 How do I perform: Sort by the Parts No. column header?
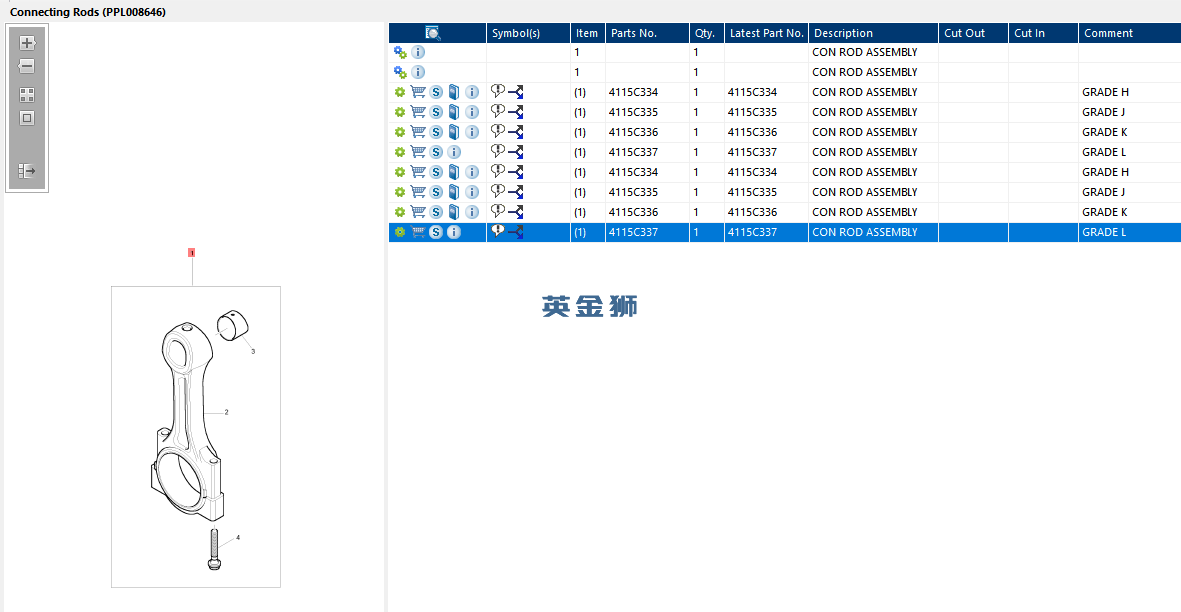point(647,33)
